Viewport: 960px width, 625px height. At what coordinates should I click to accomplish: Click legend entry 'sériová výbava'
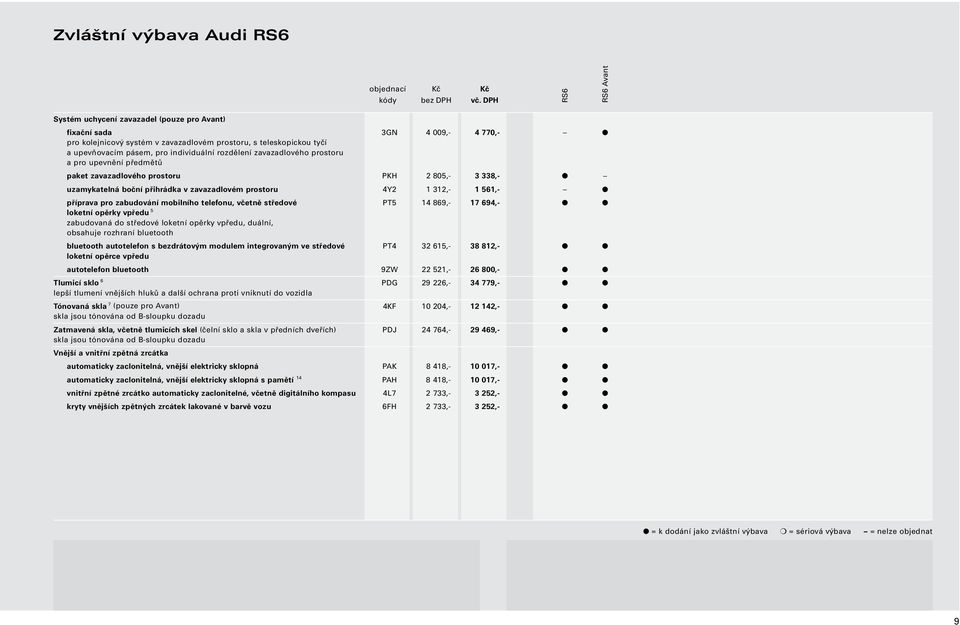(x=816, y=531)
